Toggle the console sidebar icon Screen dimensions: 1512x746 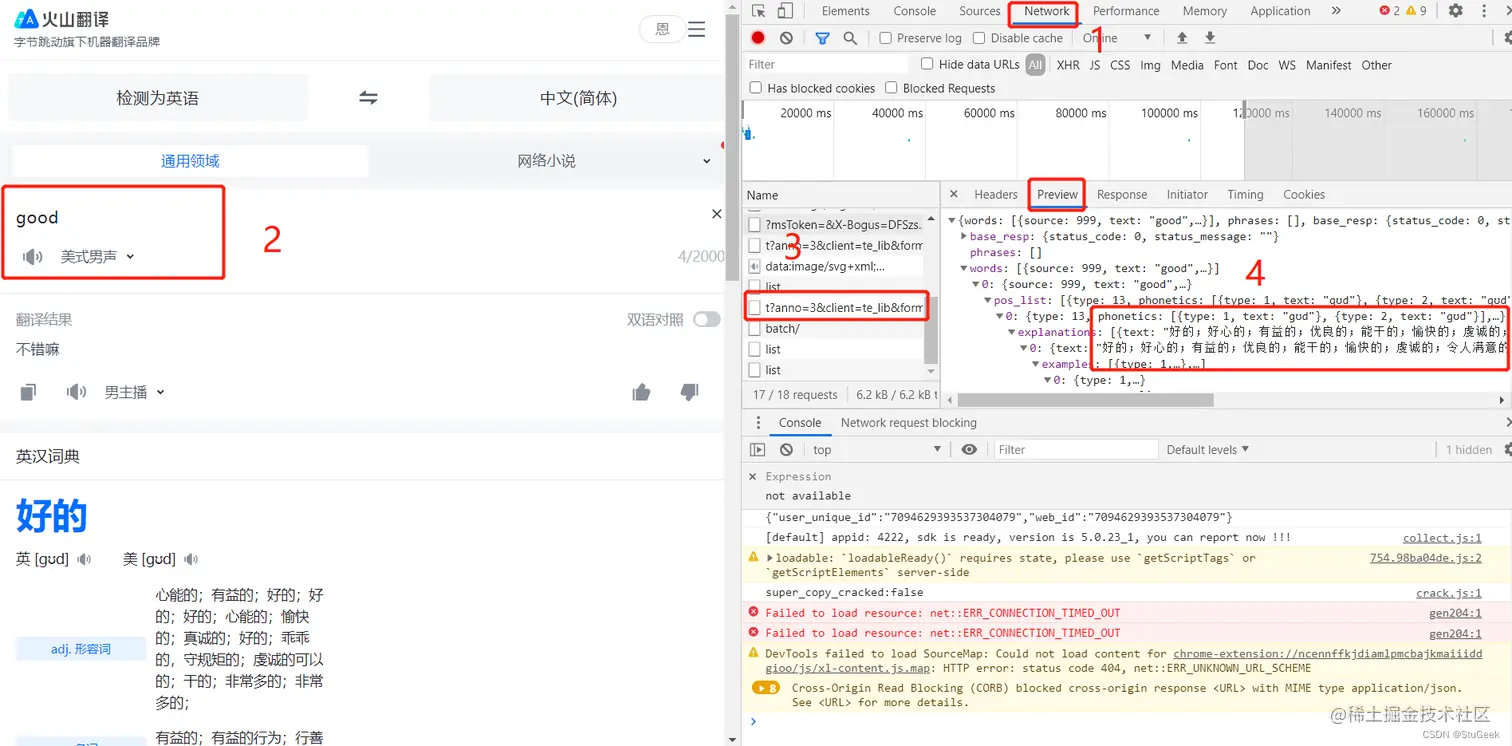coord(758,450)
